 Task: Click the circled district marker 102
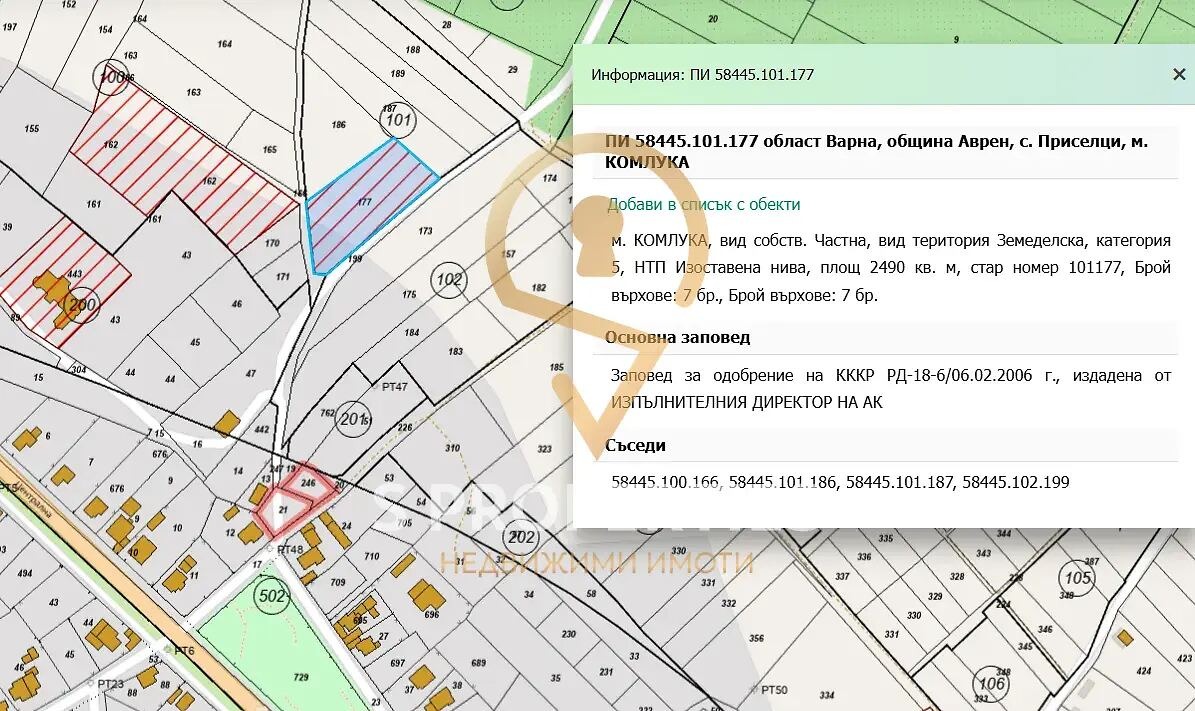[x=449, y=279]
